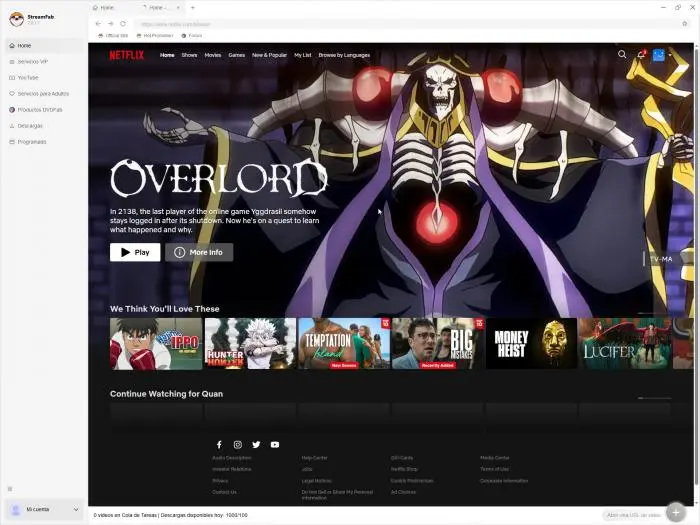Screen dimensions: 700x525
Task: Open the Lucifer thumbnail
Action: 625,343
